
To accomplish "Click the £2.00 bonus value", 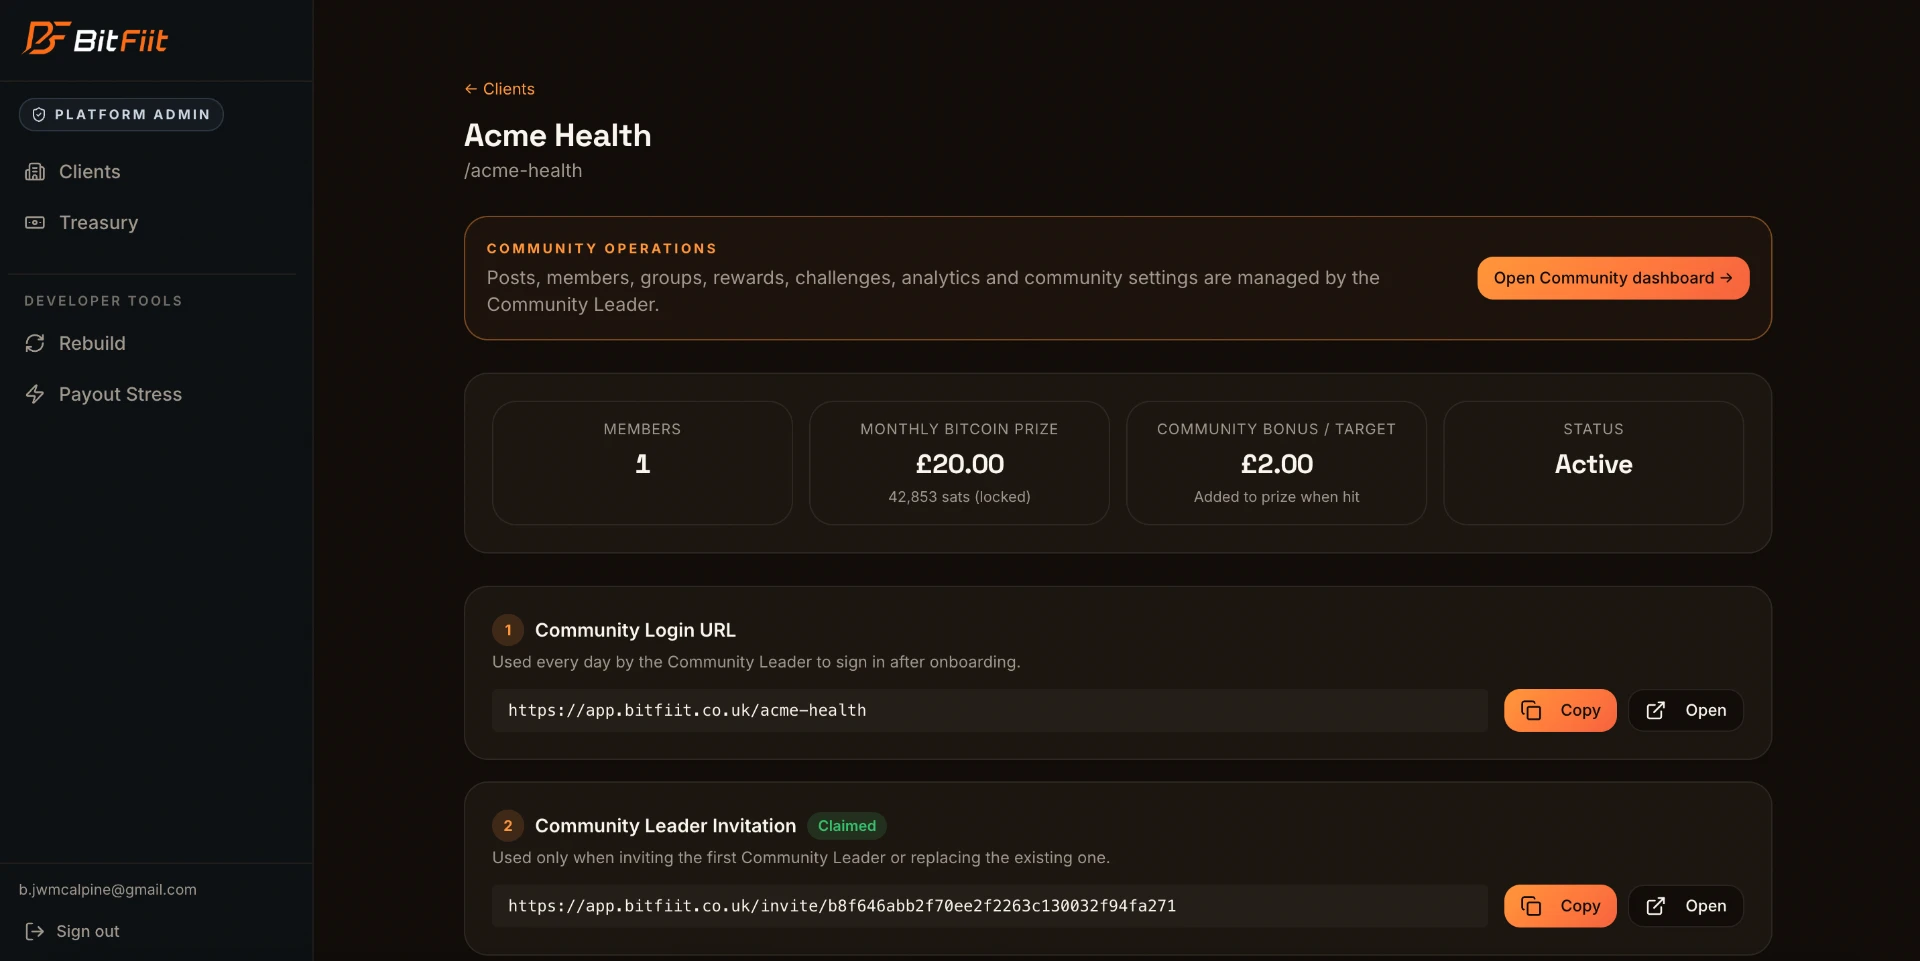I will click(x=1276, y=464).
